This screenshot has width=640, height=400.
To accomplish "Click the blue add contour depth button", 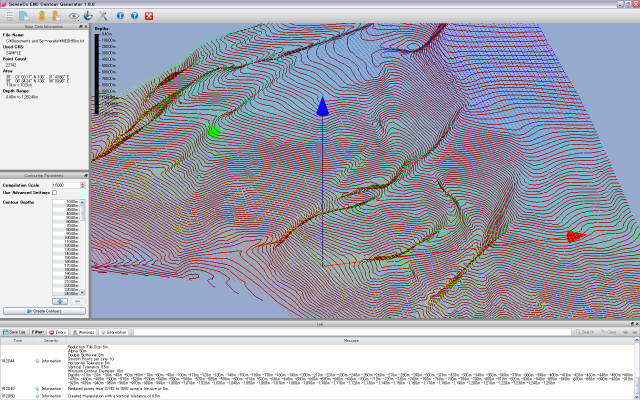I will (x=59, y=300).
